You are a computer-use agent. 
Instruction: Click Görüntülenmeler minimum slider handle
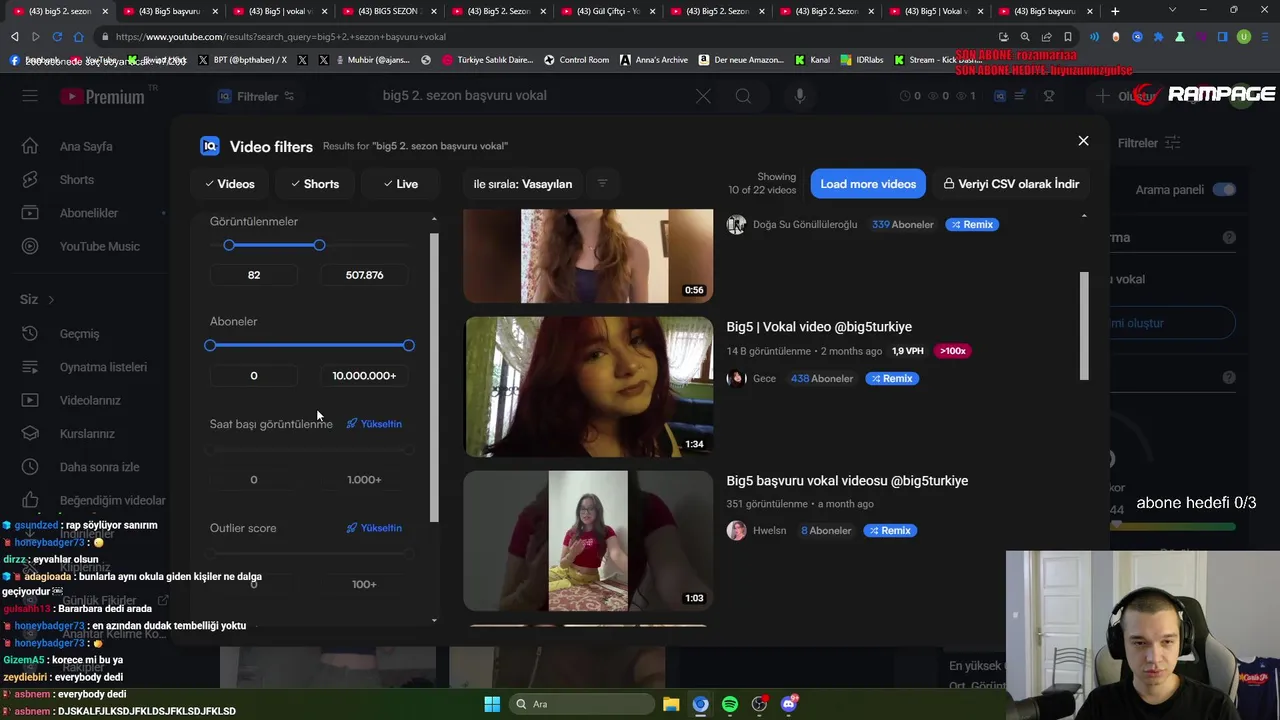point(229,245)
